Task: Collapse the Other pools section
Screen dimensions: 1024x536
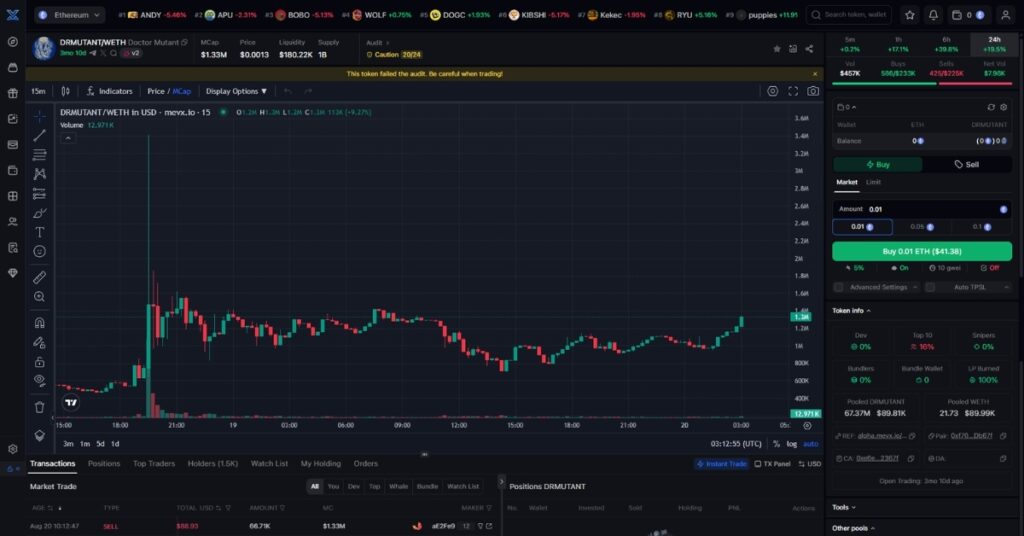Action: [854, 528]
